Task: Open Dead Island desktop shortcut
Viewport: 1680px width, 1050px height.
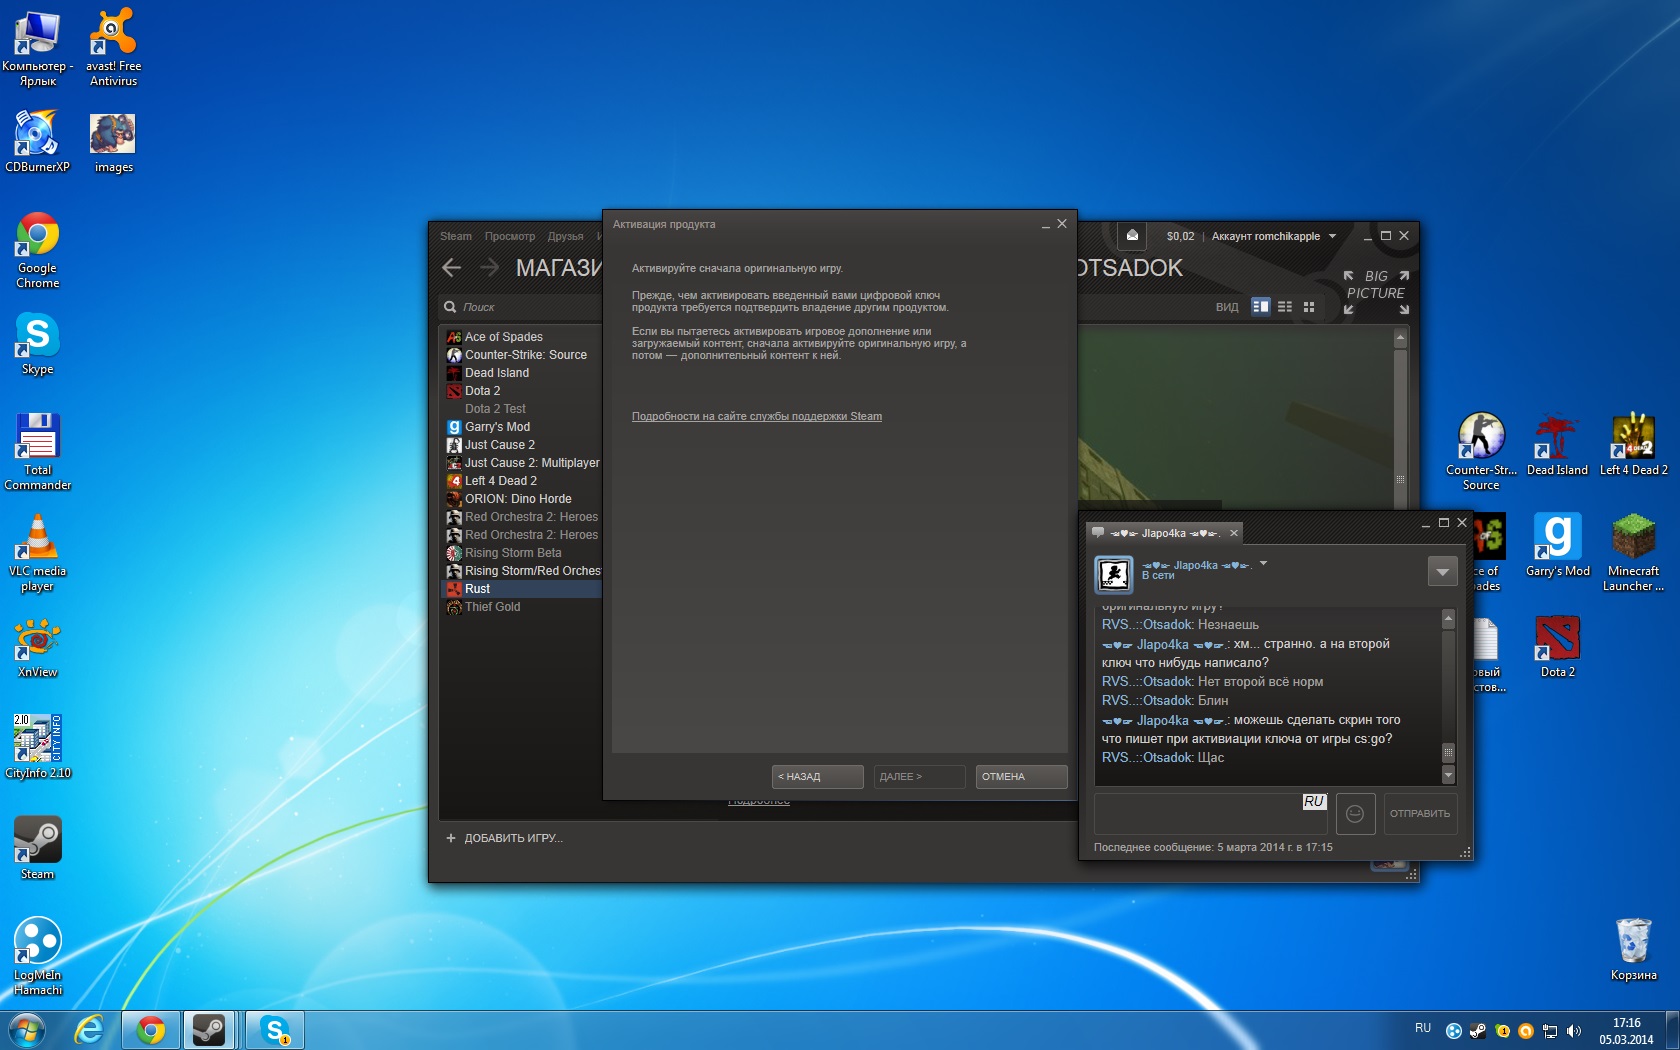Action: (1557, 444)
